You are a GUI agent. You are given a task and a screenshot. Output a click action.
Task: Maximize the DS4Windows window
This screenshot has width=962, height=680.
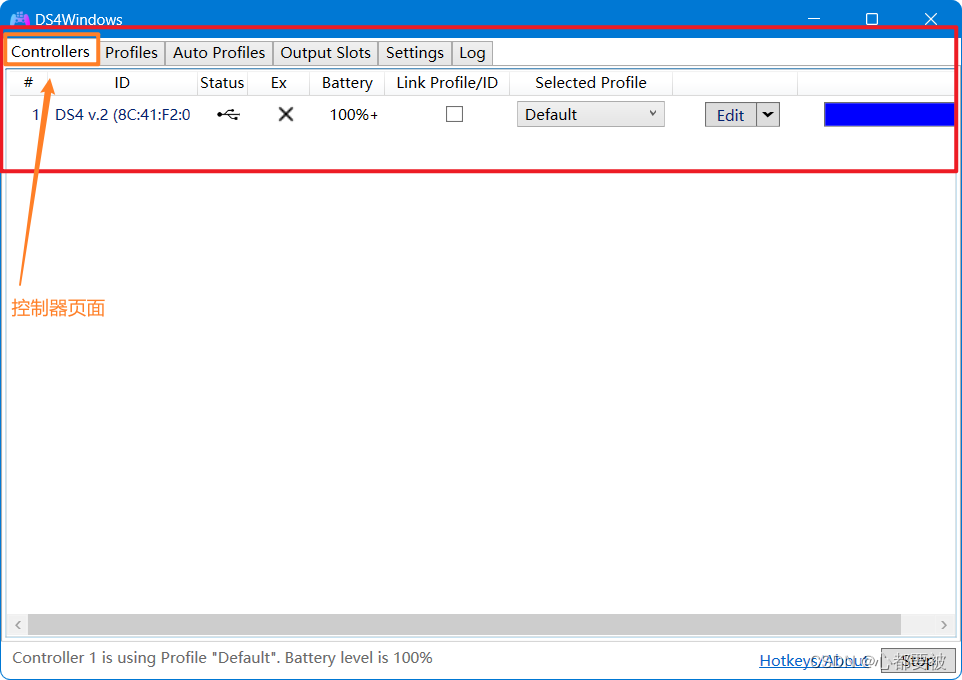tap(872, 19)
